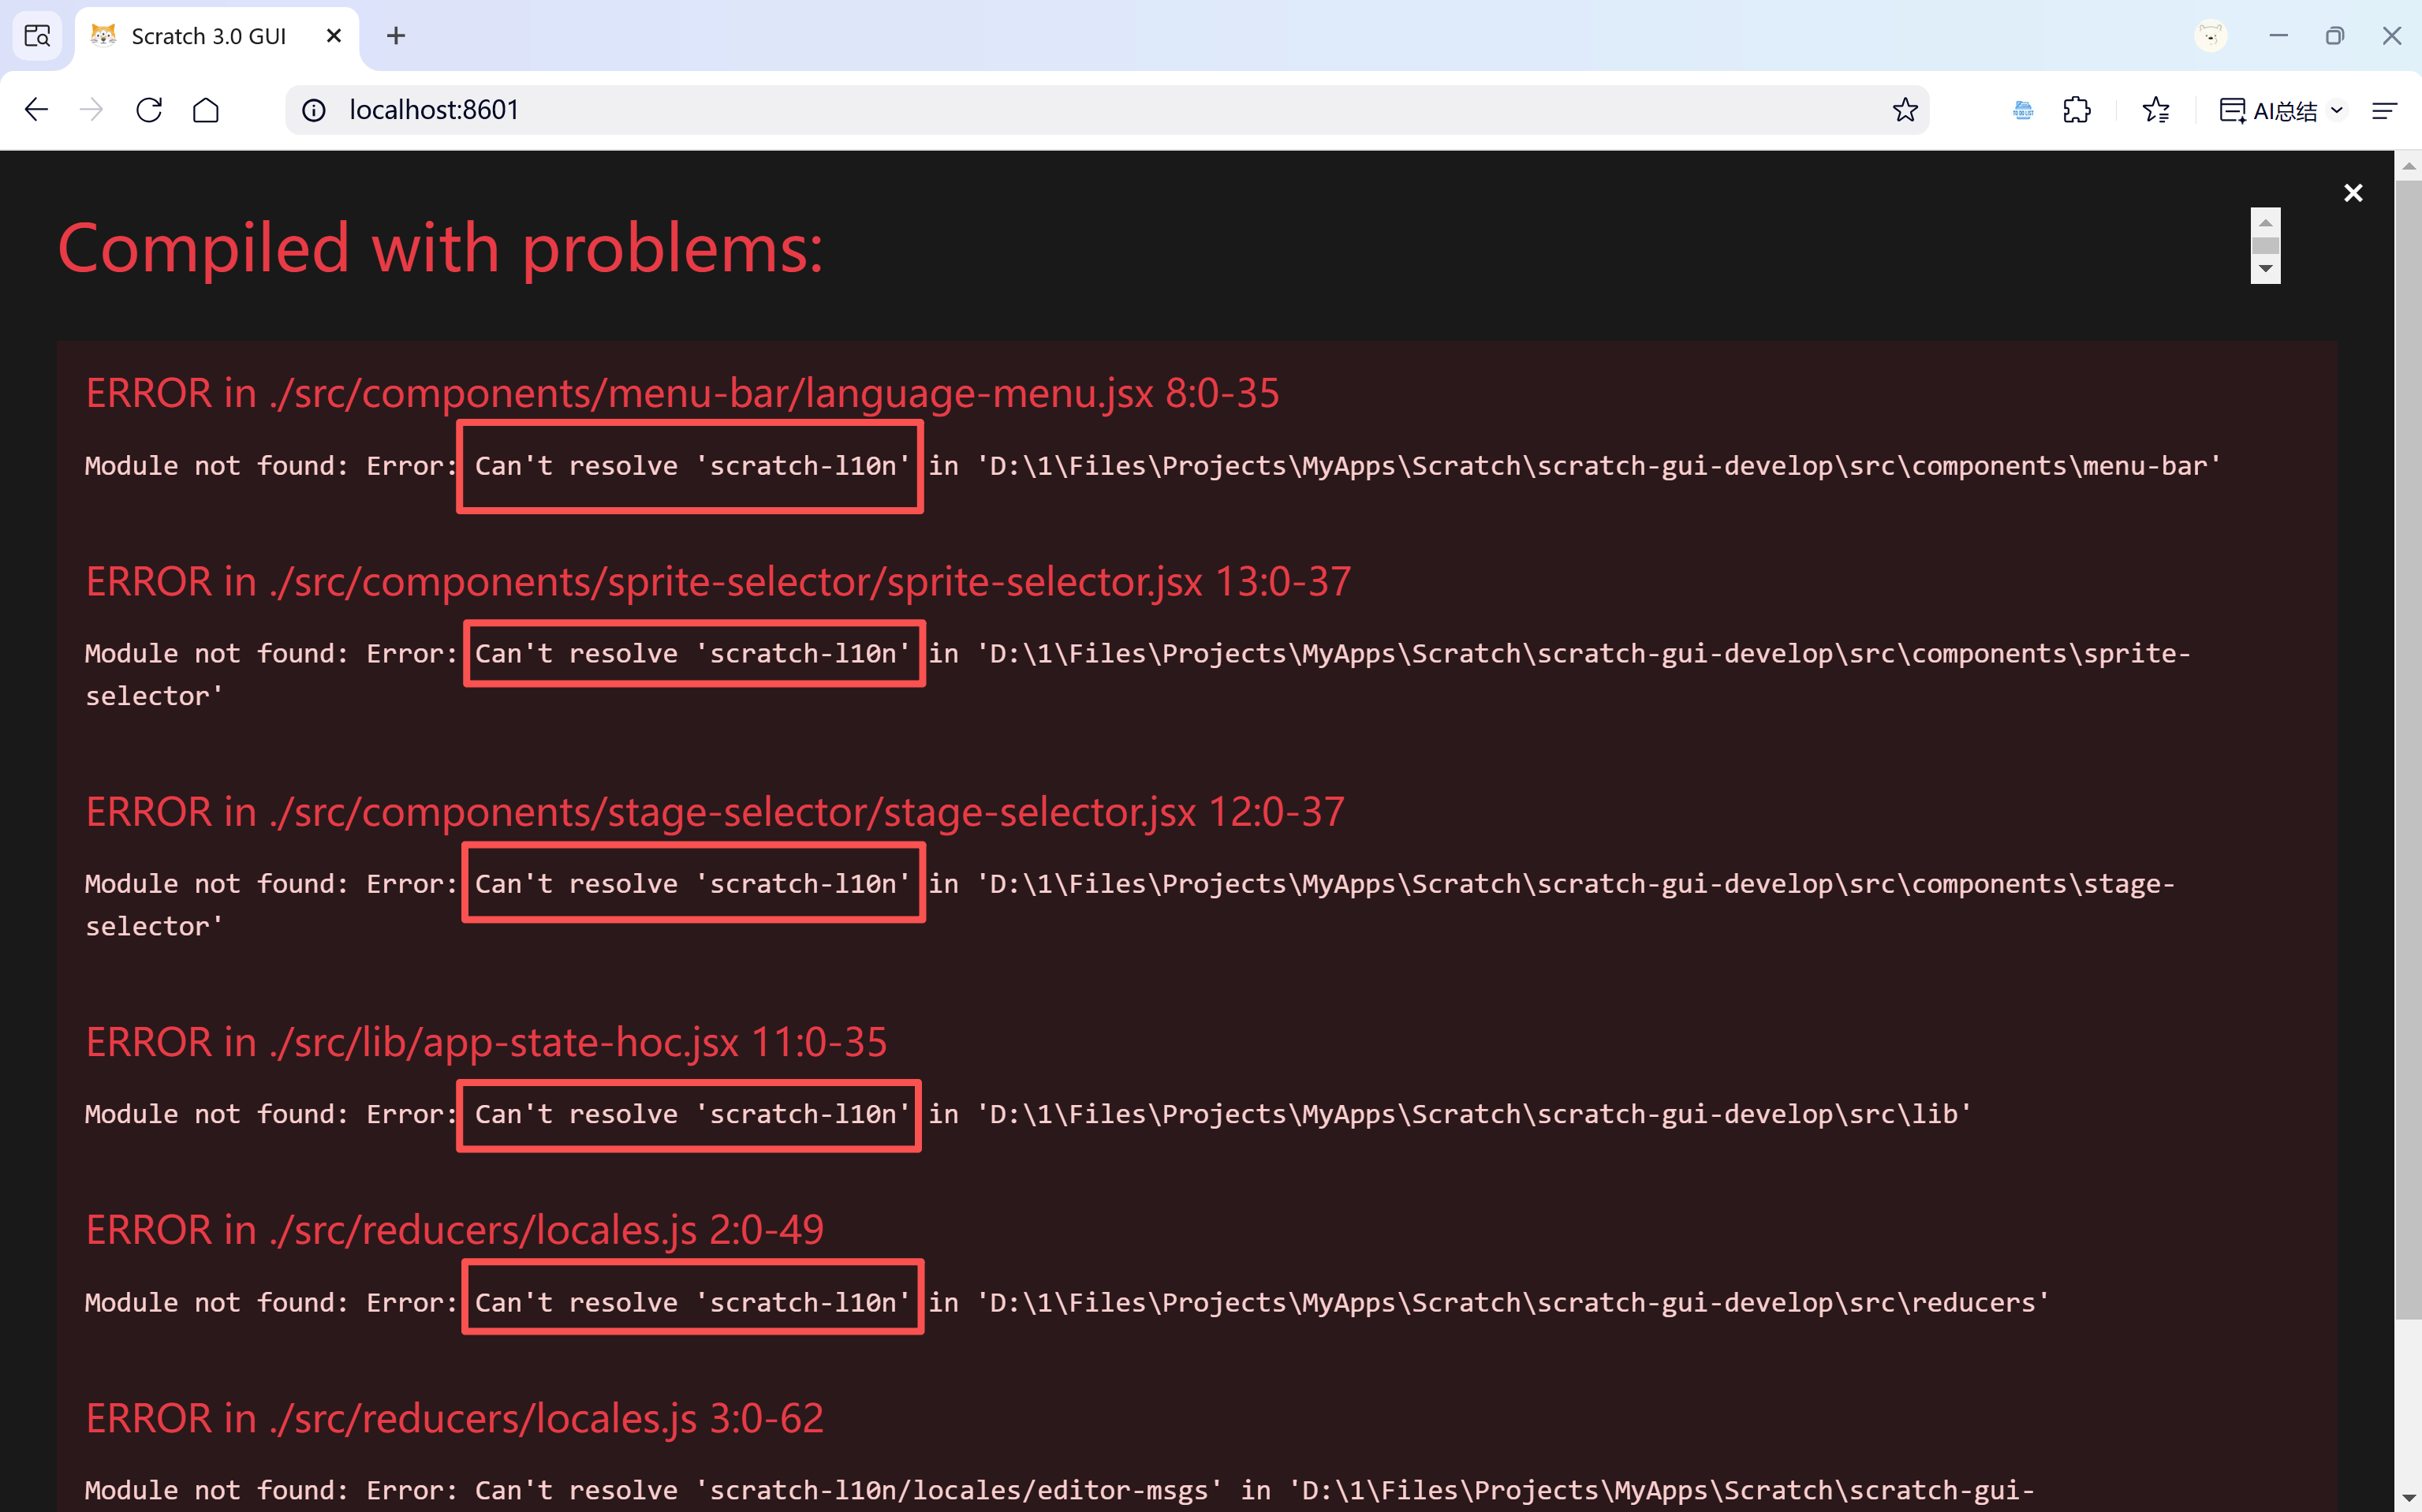Click the overlay scrollbar down arrow
This screenshot has height=1512, width=2422.
2265,269
